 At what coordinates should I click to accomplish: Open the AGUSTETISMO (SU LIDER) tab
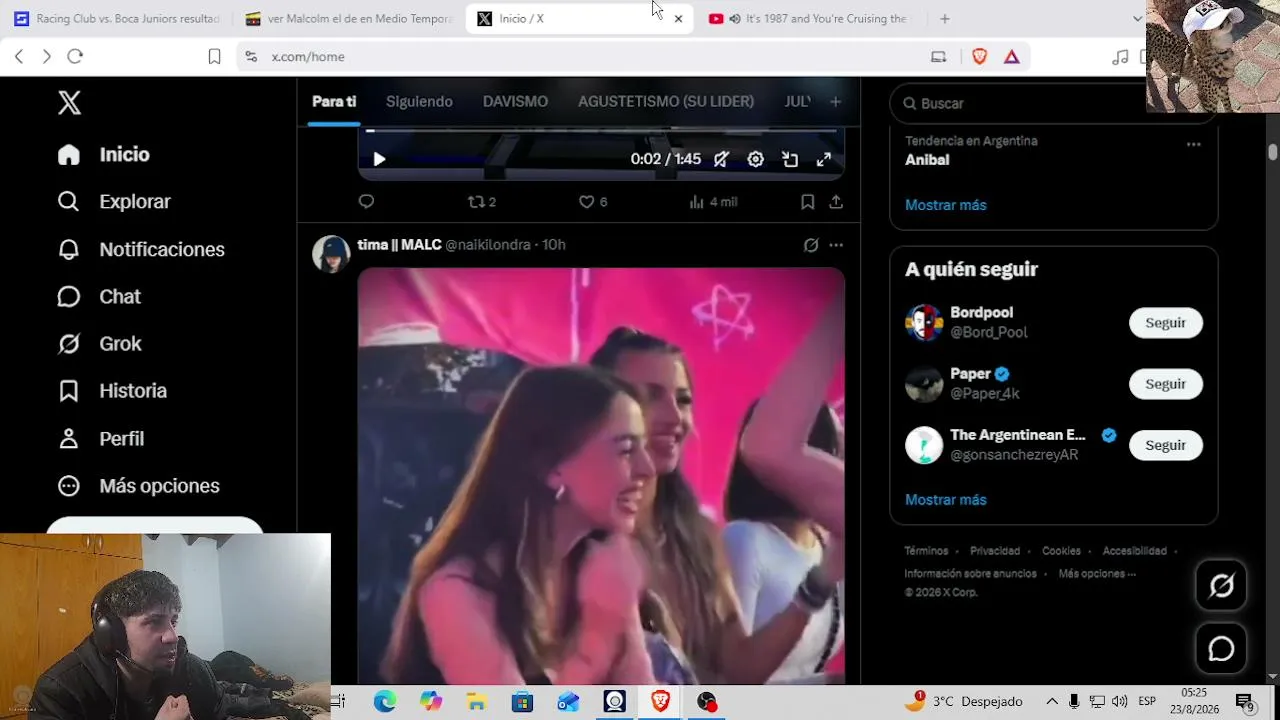pyautogui.click(x=666, y=102)
